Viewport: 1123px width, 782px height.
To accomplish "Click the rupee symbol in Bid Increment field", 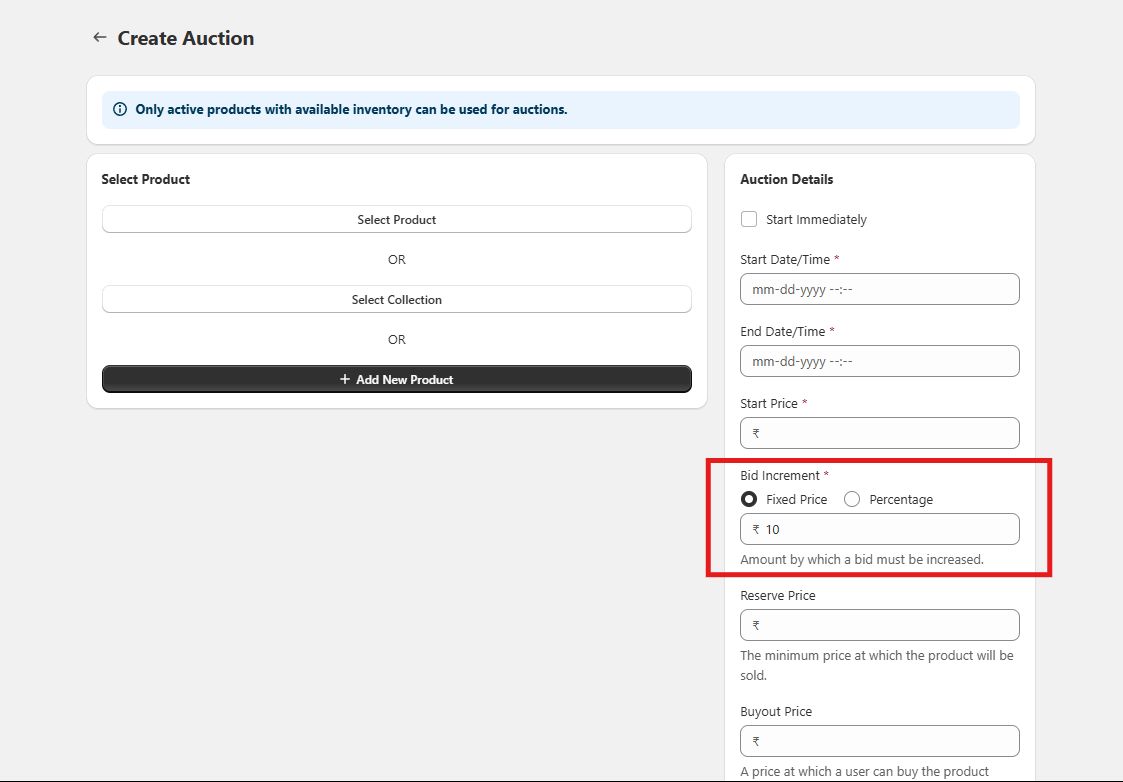I will pos(756,529).
